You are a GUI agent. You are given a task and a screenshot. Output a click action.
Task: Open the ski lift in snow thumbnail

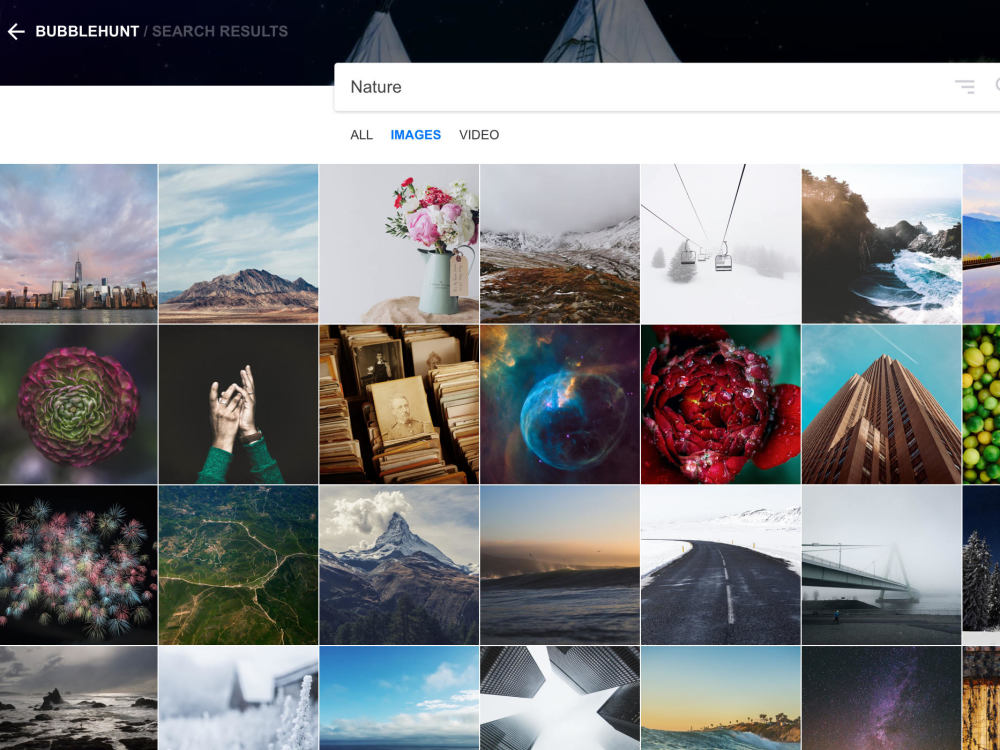[721, 244]
